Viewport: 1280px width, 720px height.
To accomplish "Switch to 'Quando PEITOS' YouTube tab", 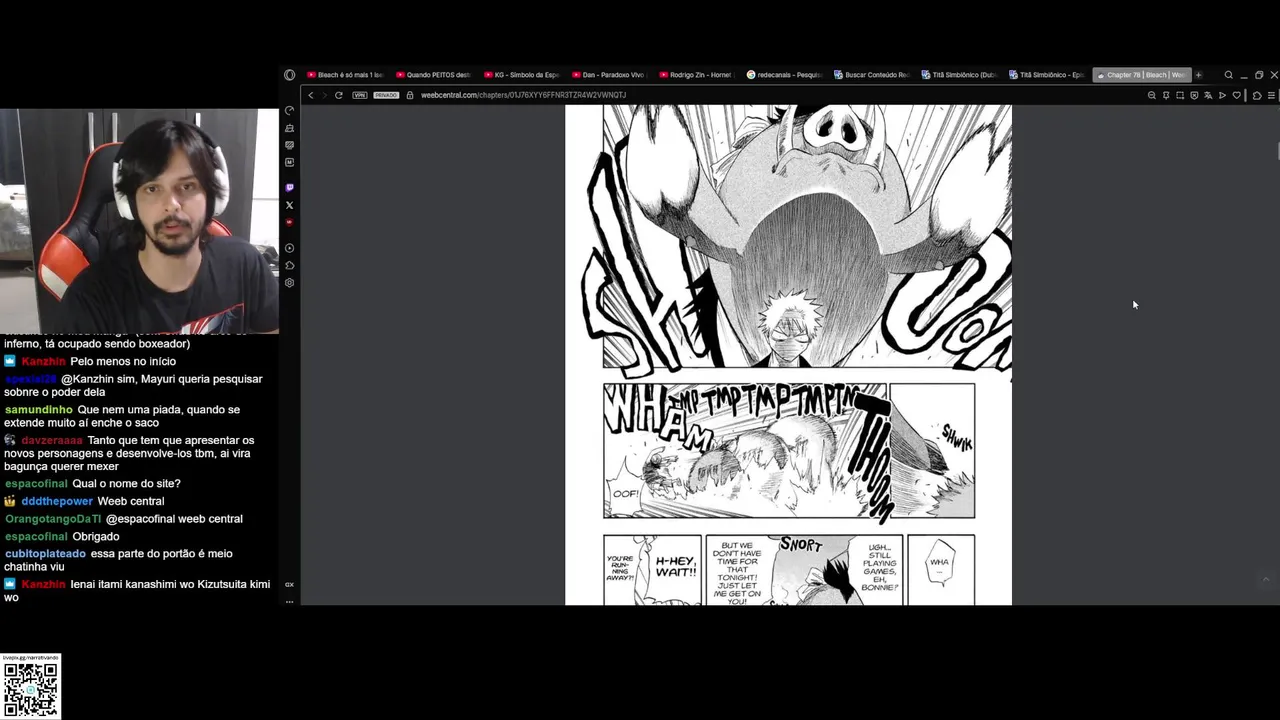I will click(433, 75).
